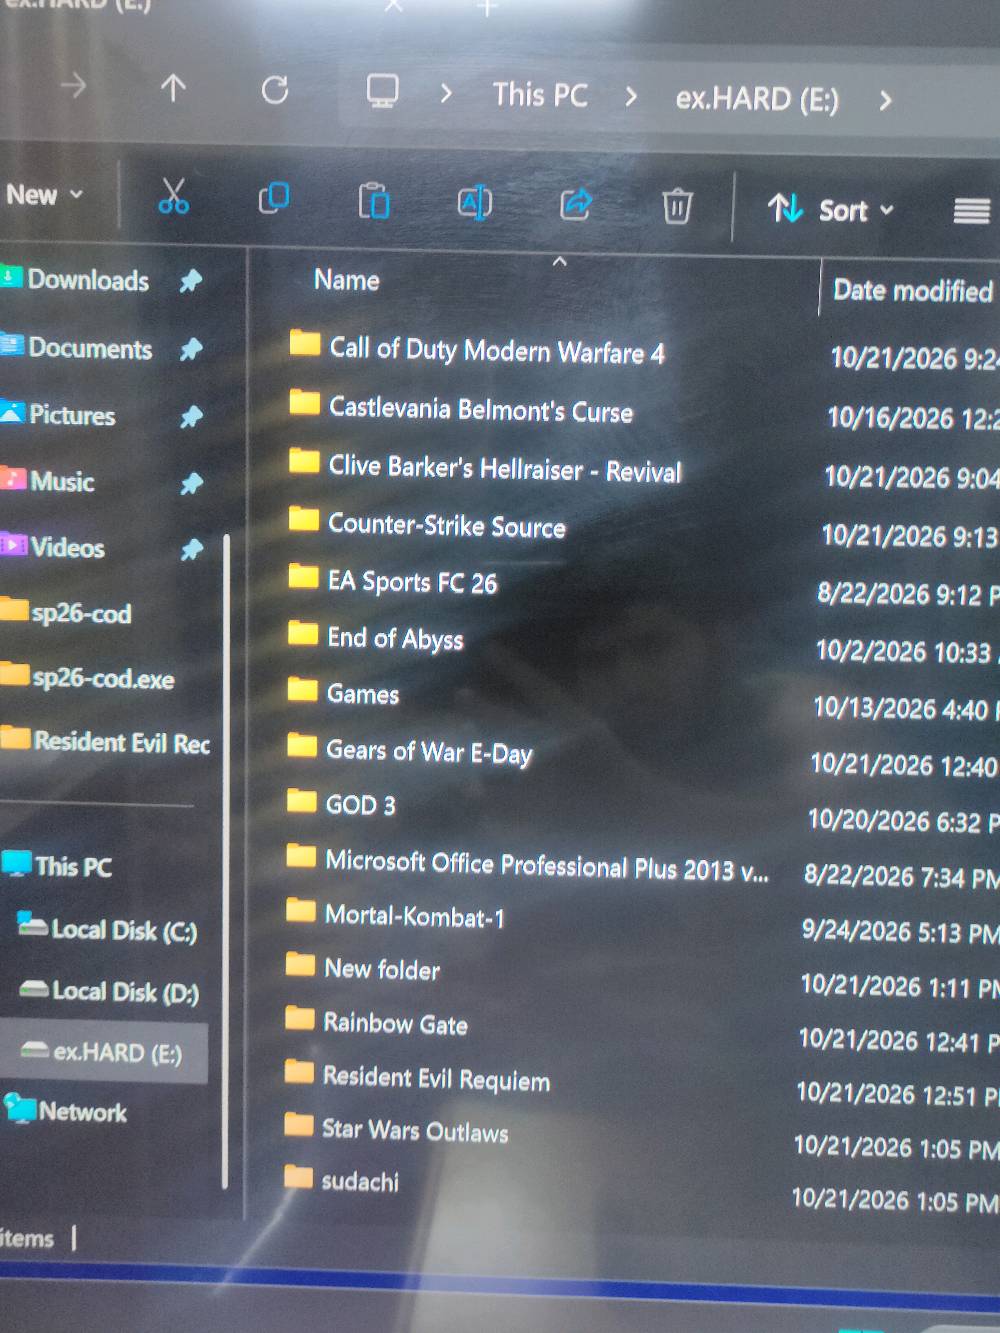Select Network in navigation pane
The width and height of the screenshot is (1000, 1333).
coord(66,1111)
